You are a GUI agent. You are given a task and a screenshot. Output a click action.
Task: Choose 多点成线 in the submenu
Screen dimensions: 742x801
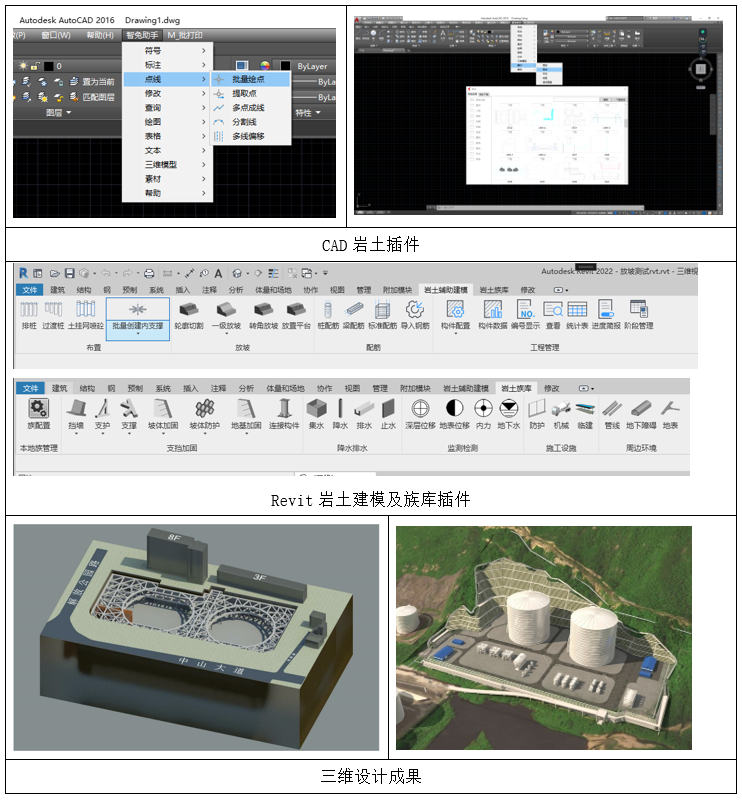point(248,108)
